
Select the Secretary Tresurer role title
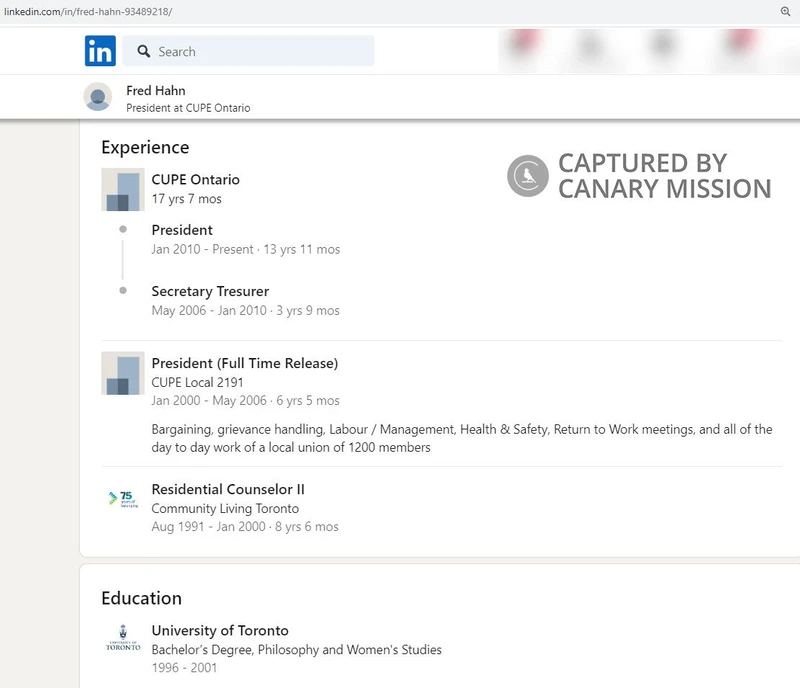click(210, 291)
